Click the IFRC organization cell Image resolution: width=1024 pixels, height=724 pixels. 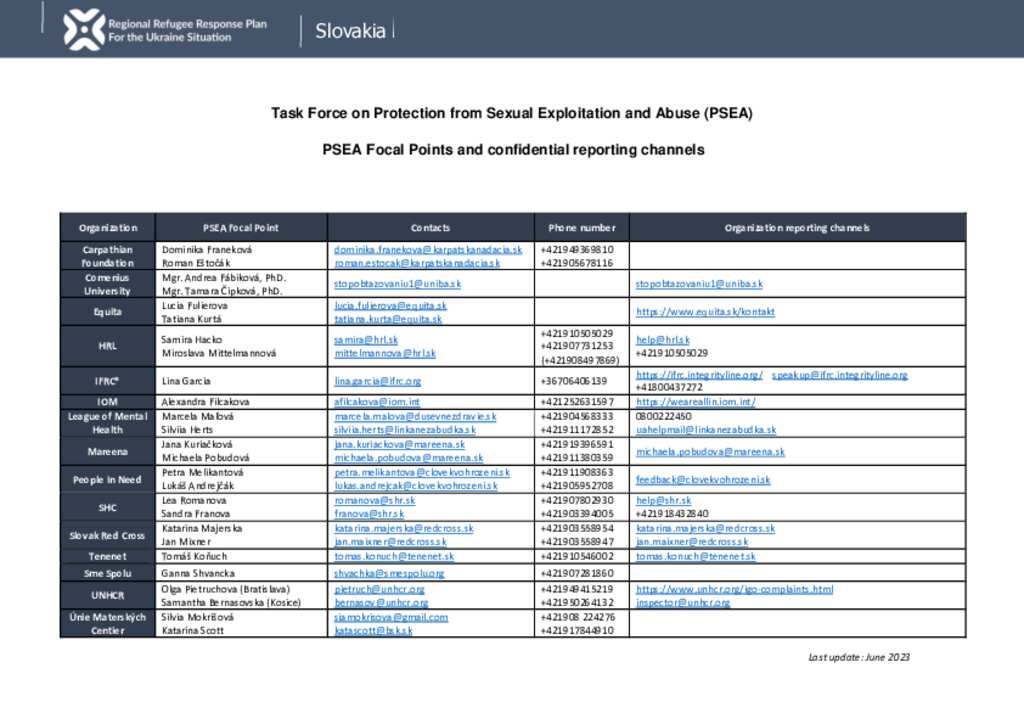coord(108,381)
